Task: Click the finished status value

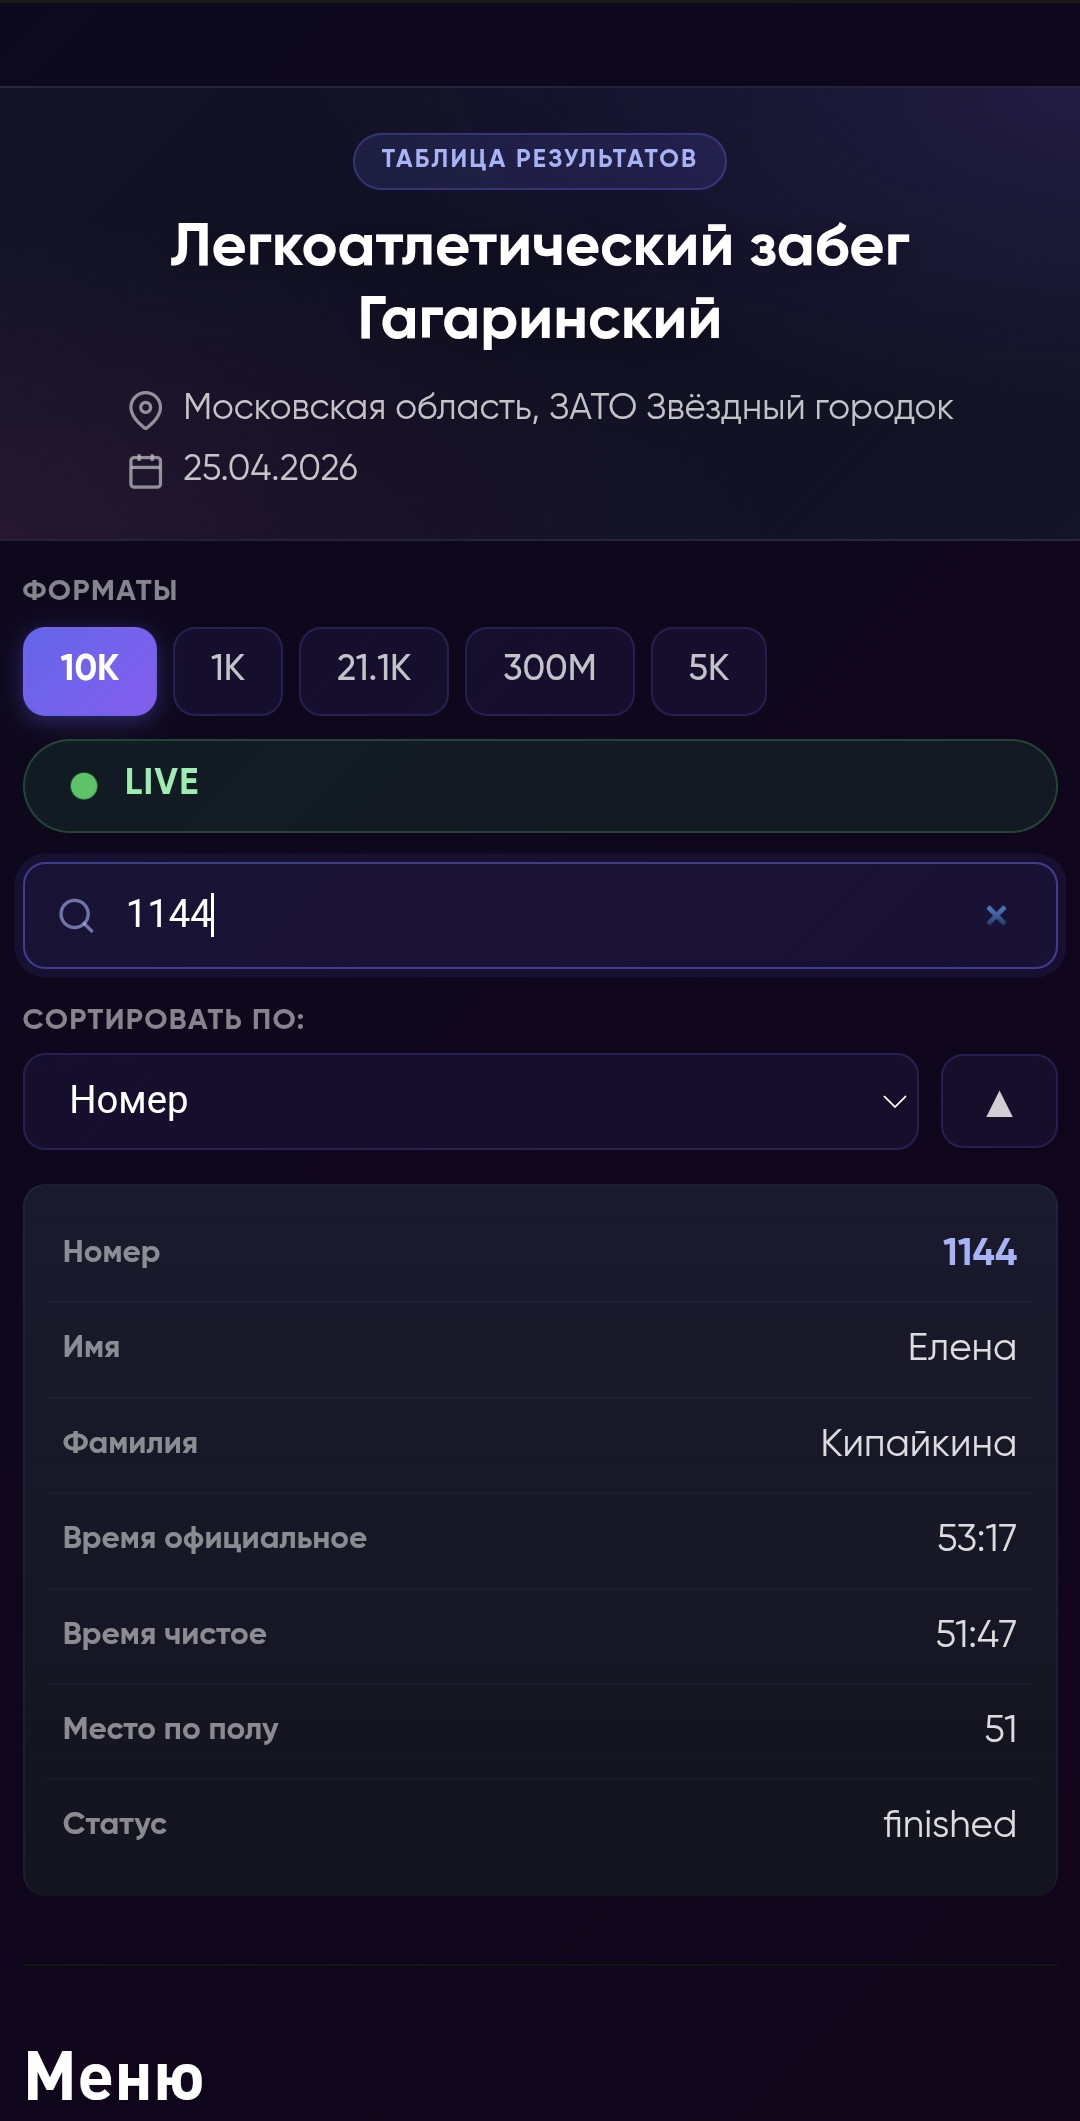Action: pyautogui.click(x=950, y=1824)
